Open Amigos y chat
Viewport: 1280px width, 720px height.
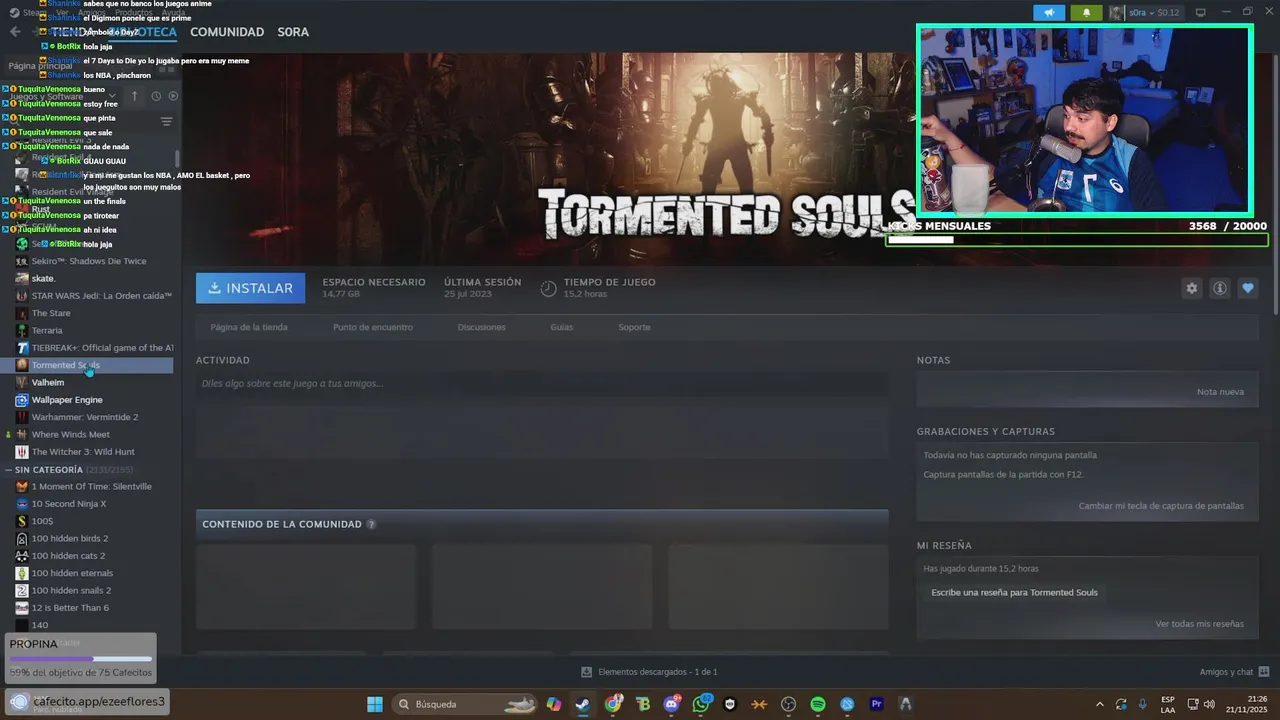pyautogui.click(x=1234, y=672)
